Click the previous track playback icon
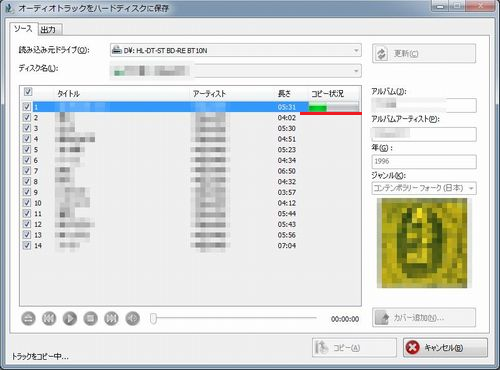This screenshot has width=500, height=370. (49, 318)
